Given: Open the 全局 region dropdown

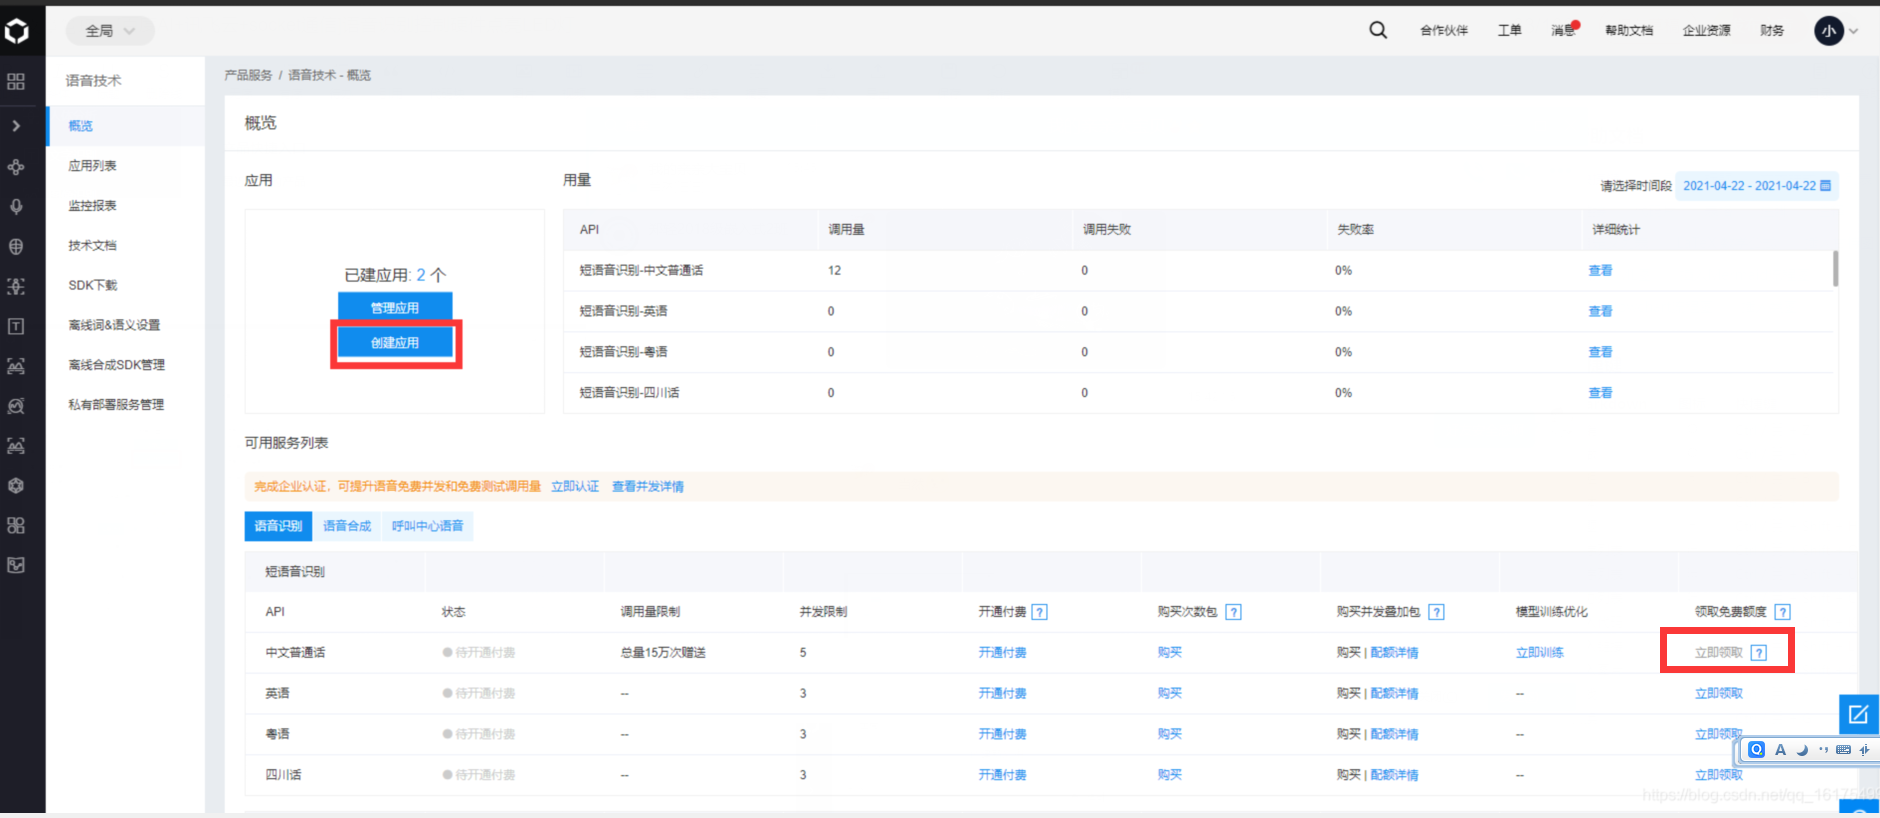Looking at the screenshot, I should click(110, 31).
